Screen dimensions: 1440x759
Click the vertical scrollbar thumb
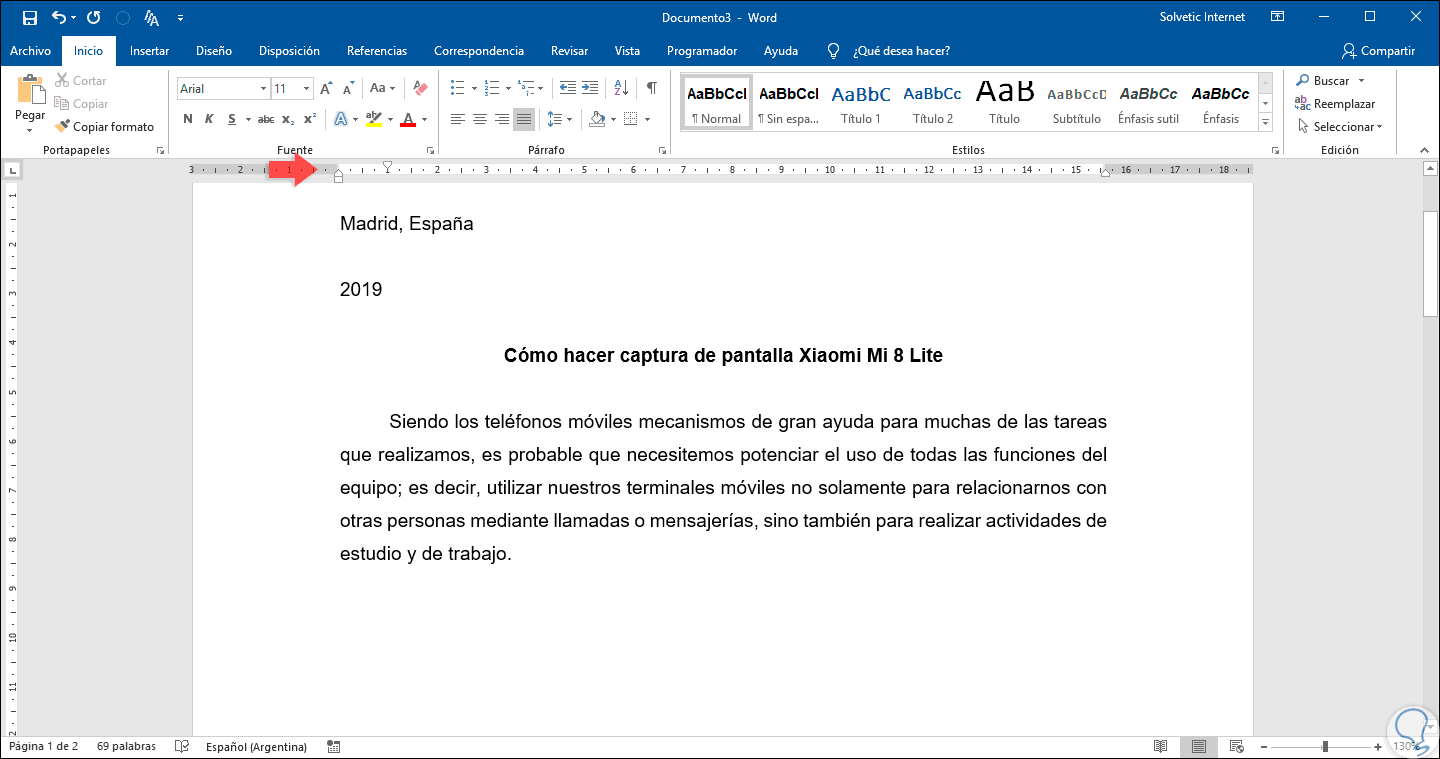pyautogui.click(x=1430, y=264)
